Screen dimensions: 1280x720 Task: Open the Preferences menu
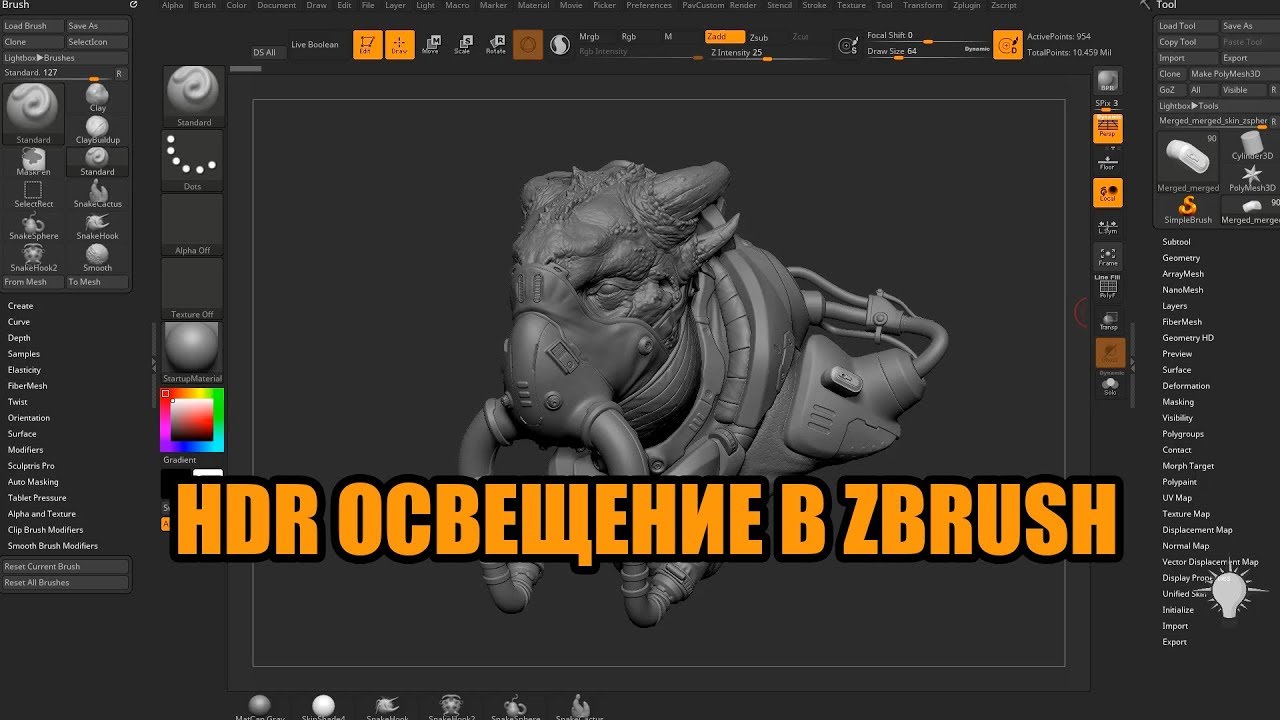coord(649,5)
